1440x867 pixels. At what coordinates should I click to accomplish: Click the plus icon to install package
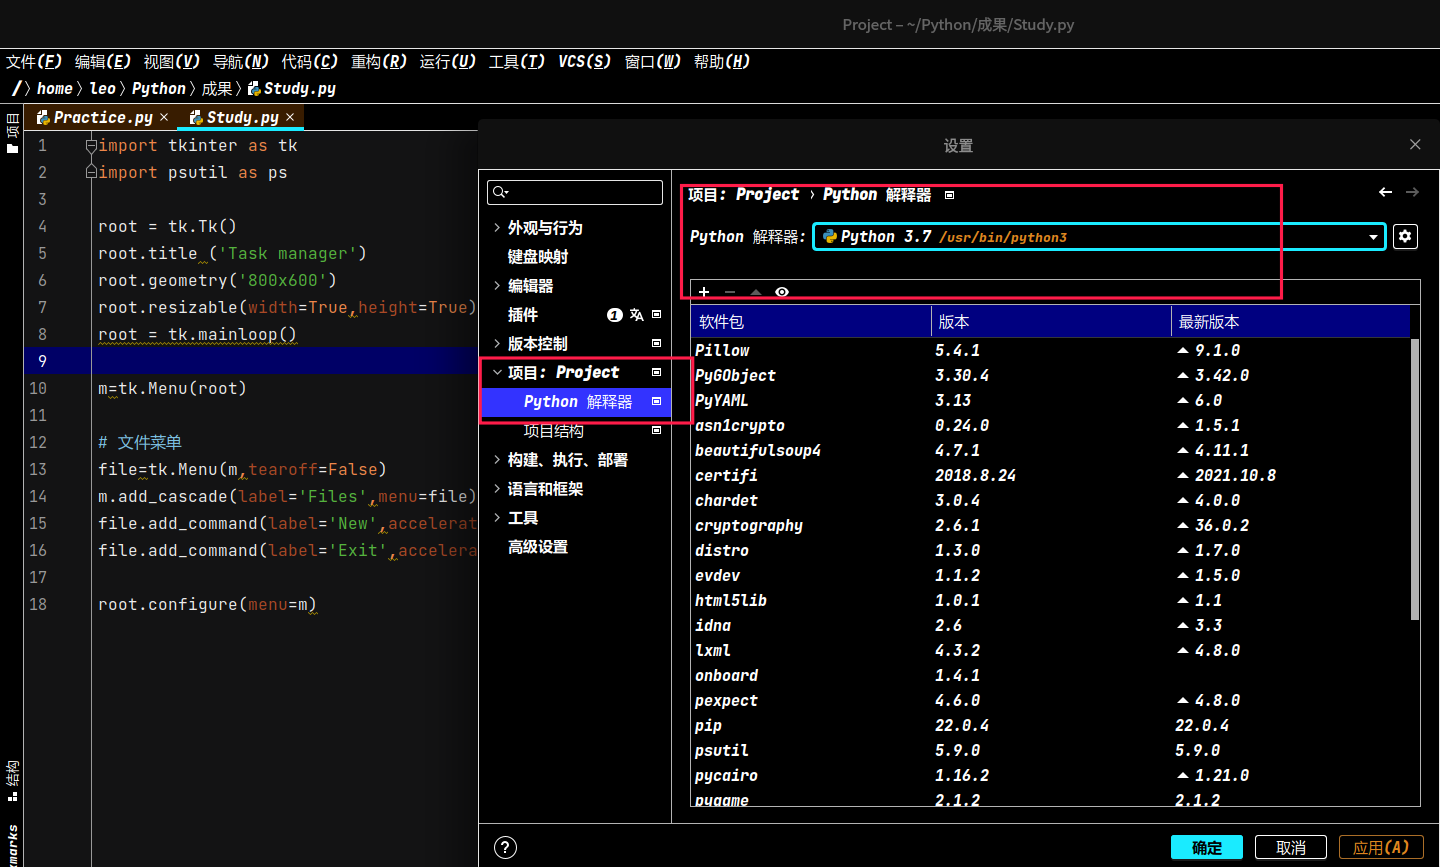[x=704, y=292]
